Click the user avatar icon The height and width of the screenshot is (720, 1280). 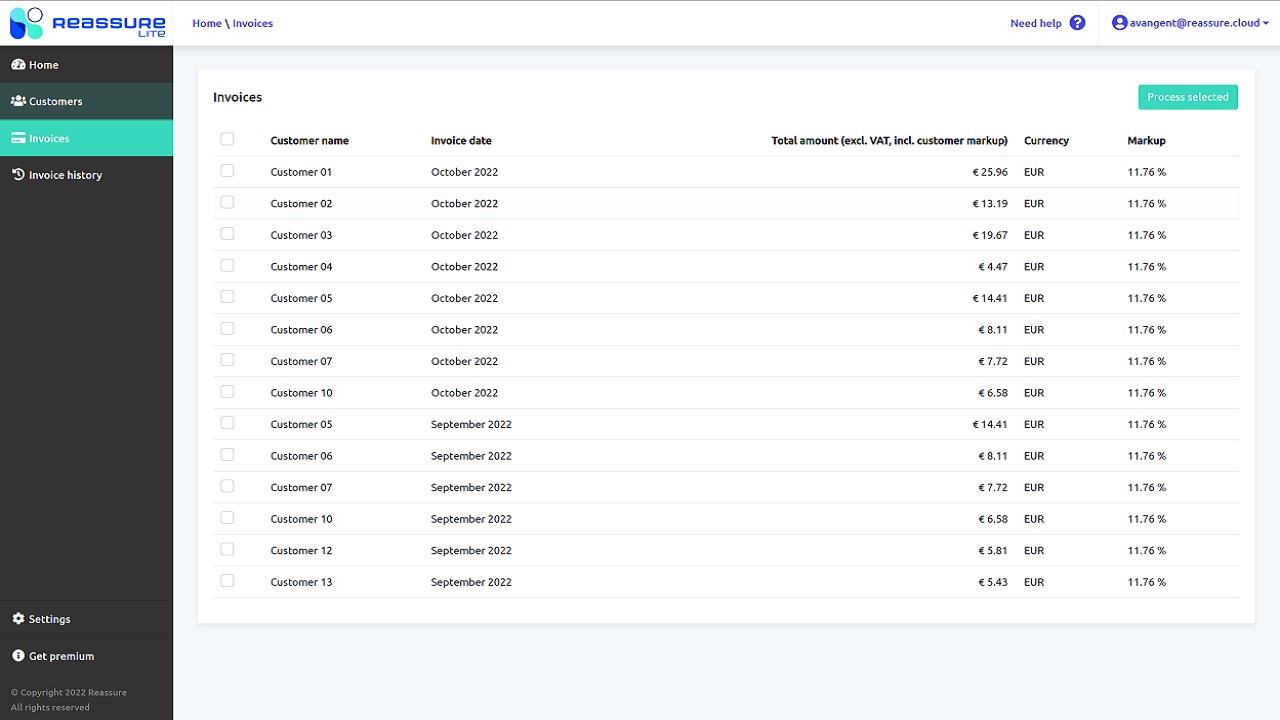[x=1119, y=23]
